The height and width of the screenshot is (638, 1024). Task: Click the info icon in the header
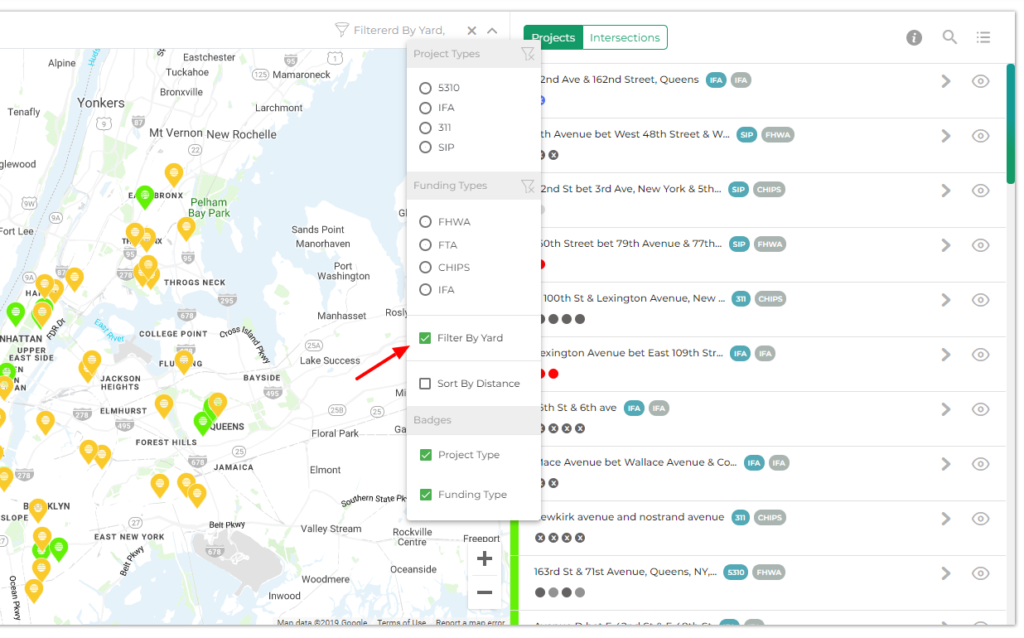pyautogui.click(x=914, y=37)
